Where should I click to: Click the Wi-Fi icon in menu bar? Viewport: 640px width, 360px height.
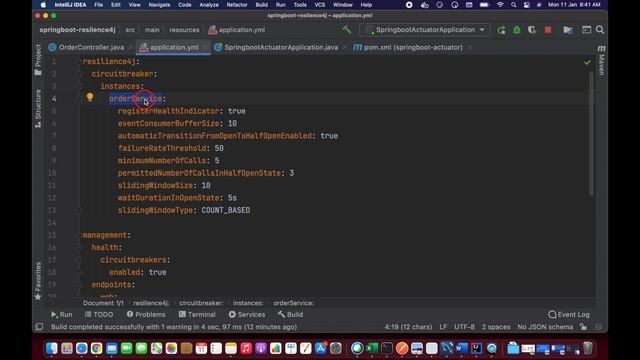[500, 5]
